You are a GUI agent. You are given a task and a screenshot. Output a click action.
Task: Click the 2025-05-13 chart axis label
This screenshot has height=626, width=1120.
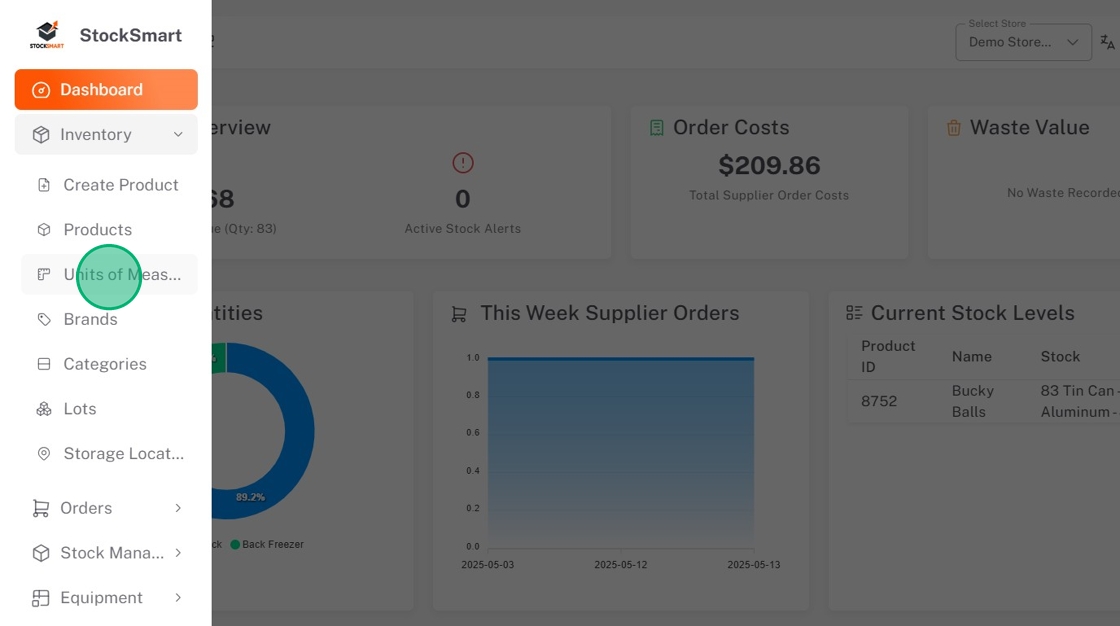[x=754, y=565]
